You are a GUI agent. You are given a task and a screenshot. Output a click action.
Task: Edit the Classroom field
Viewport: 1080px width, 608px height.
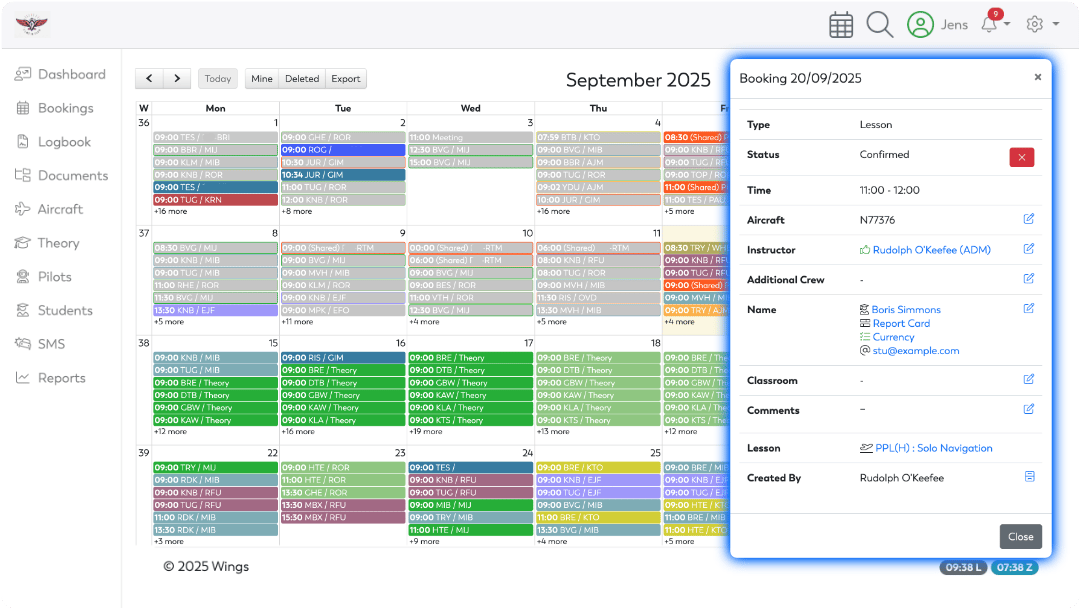pyautogui.click(x=1029, y=379)
